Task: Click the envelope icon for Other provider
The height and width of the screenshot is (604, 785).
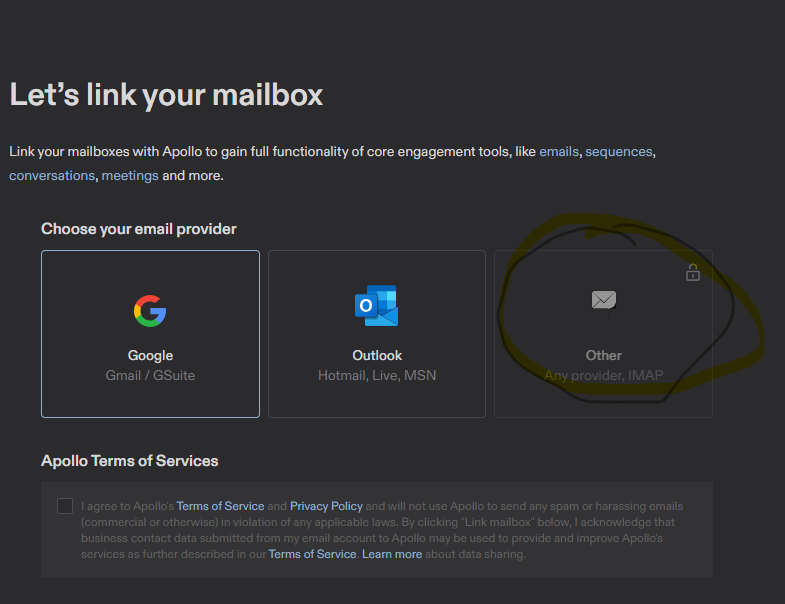Action: (x=604, y=300)
